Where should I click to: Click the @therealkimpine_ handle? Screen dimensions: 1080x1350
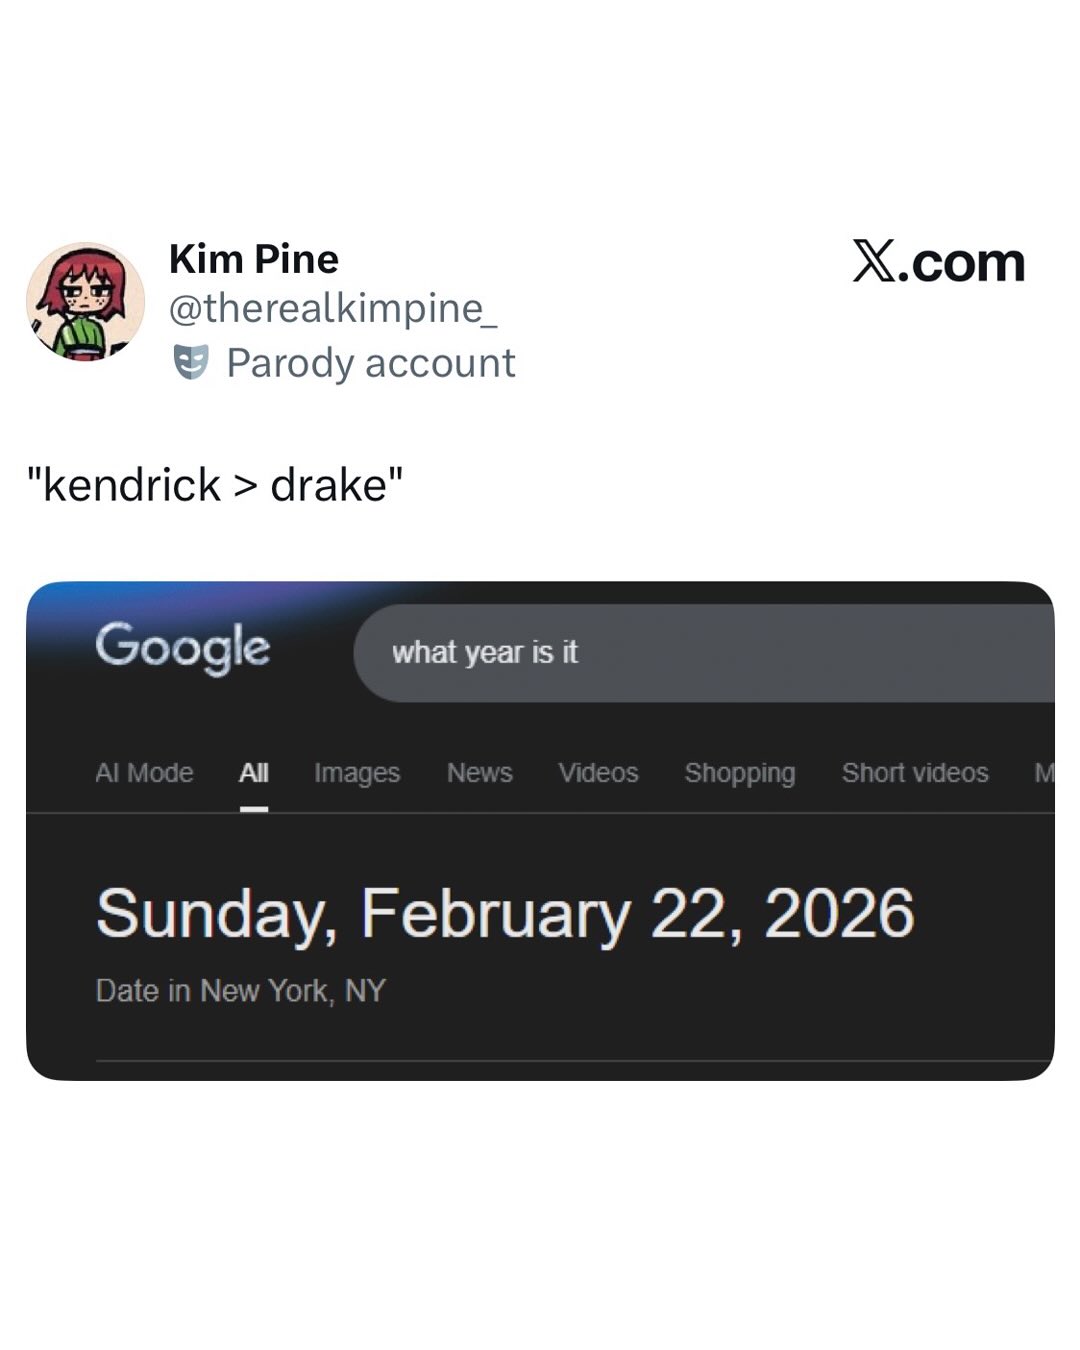click(333, 308)
